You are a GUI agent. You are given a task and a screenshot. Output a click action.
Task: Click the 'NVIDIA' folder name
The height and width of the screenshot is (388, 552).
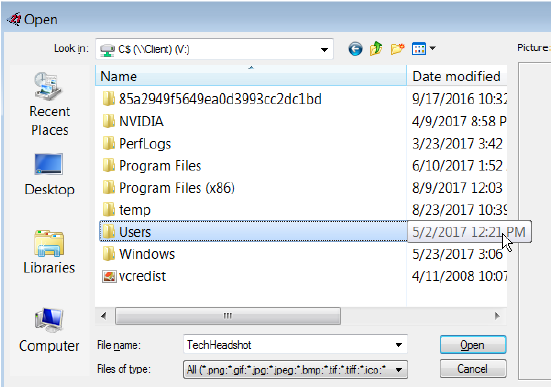click(141, 121)
